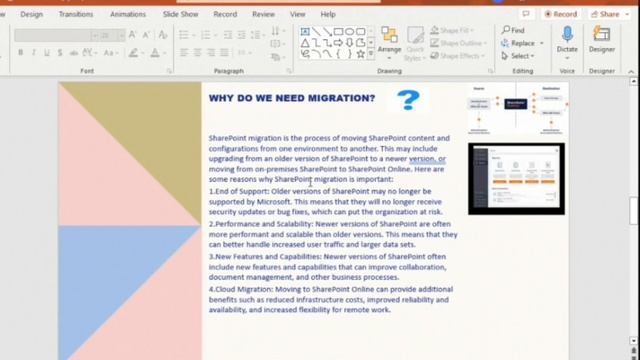This screenshot has height=360, width=640.
Task: Switch to the Review tab
Action: 263,14
